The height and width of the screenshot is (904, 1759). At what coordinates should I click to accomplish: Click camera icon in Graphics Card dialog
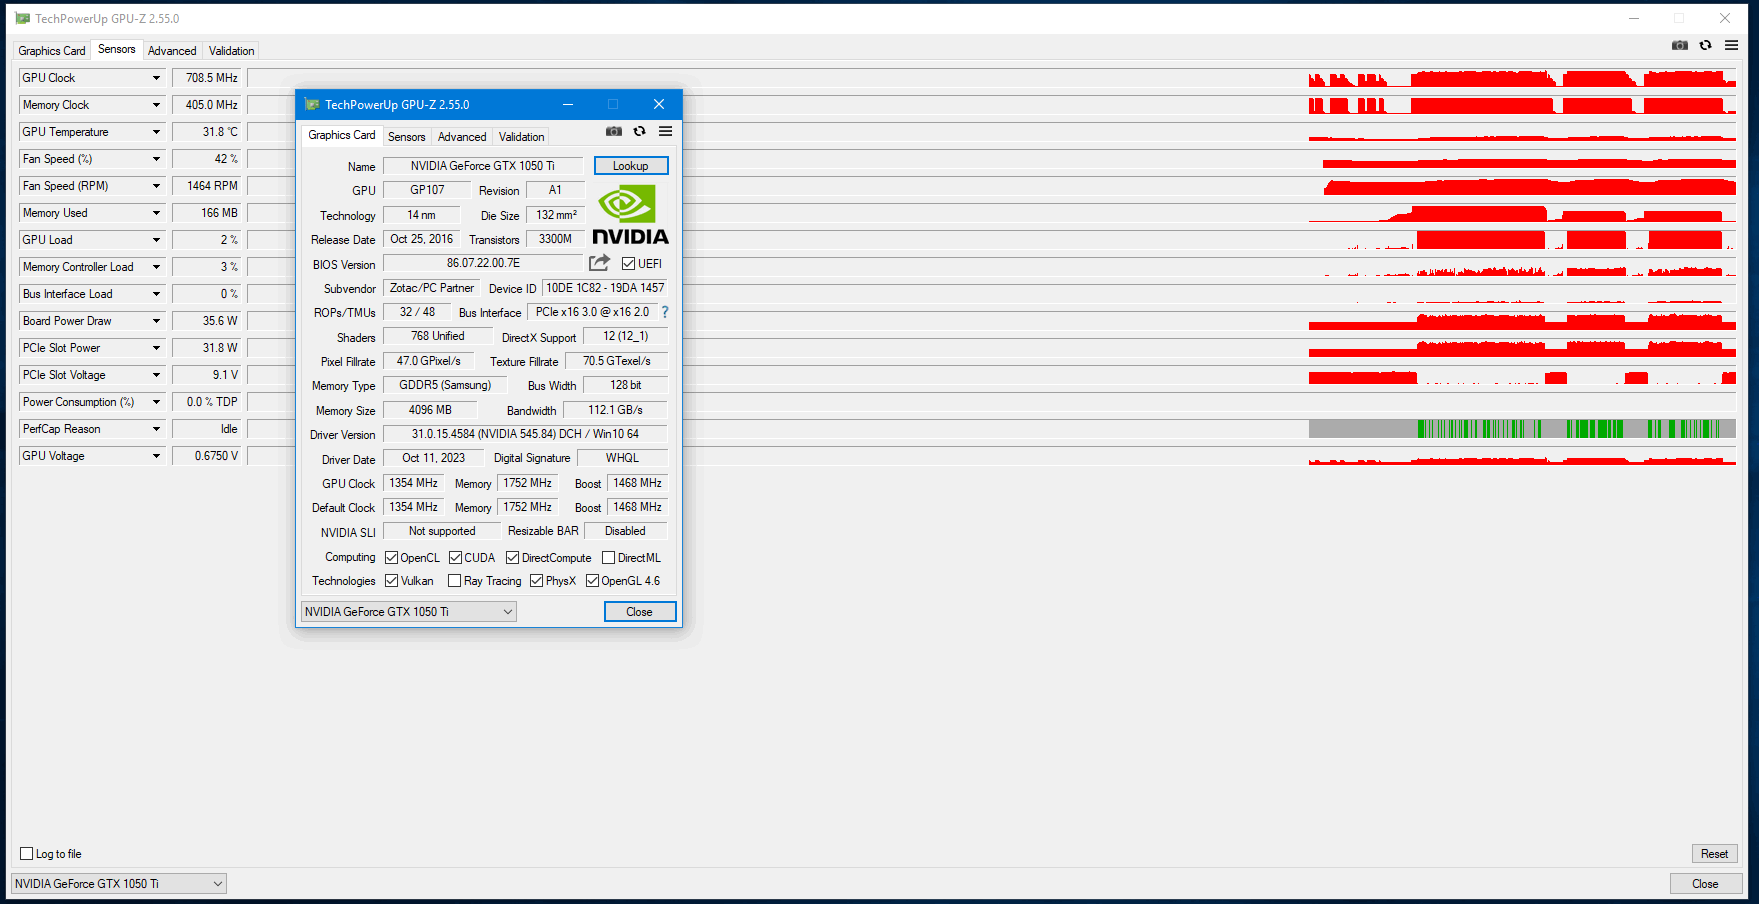(614, 131)
